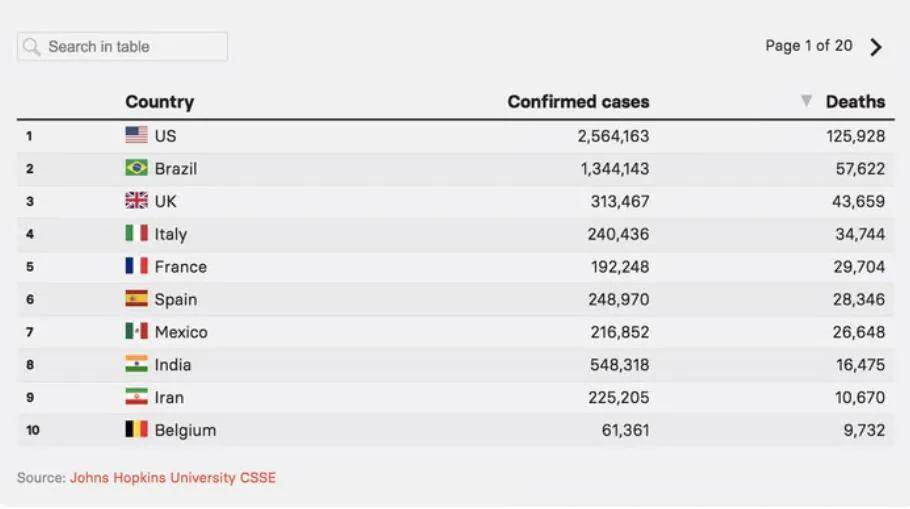The image size is (910, 509).
Task: Click the Spain flag icon
Action: click(136, 299)
